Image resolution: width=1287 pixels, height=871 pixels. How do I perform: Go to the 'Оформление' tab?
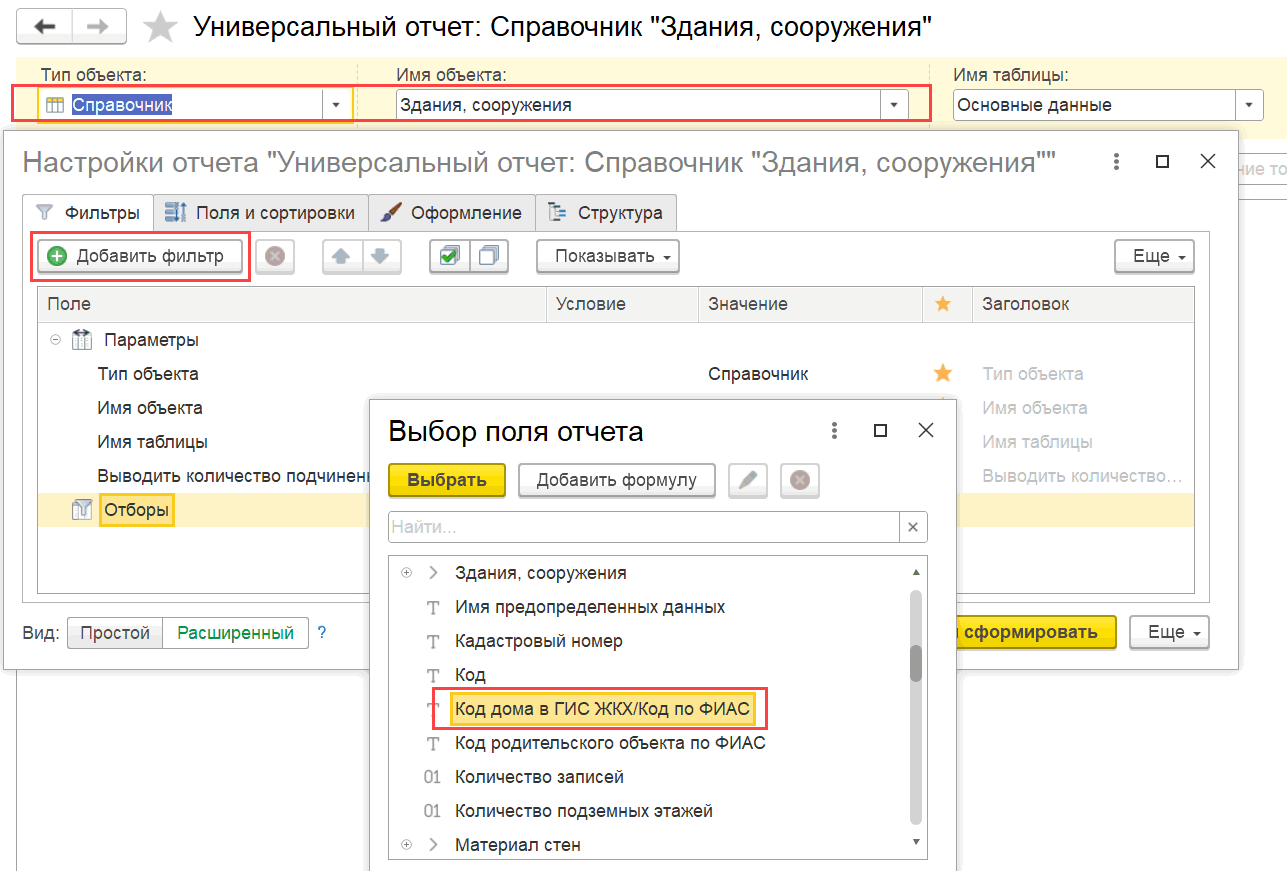tap(452, 212)
